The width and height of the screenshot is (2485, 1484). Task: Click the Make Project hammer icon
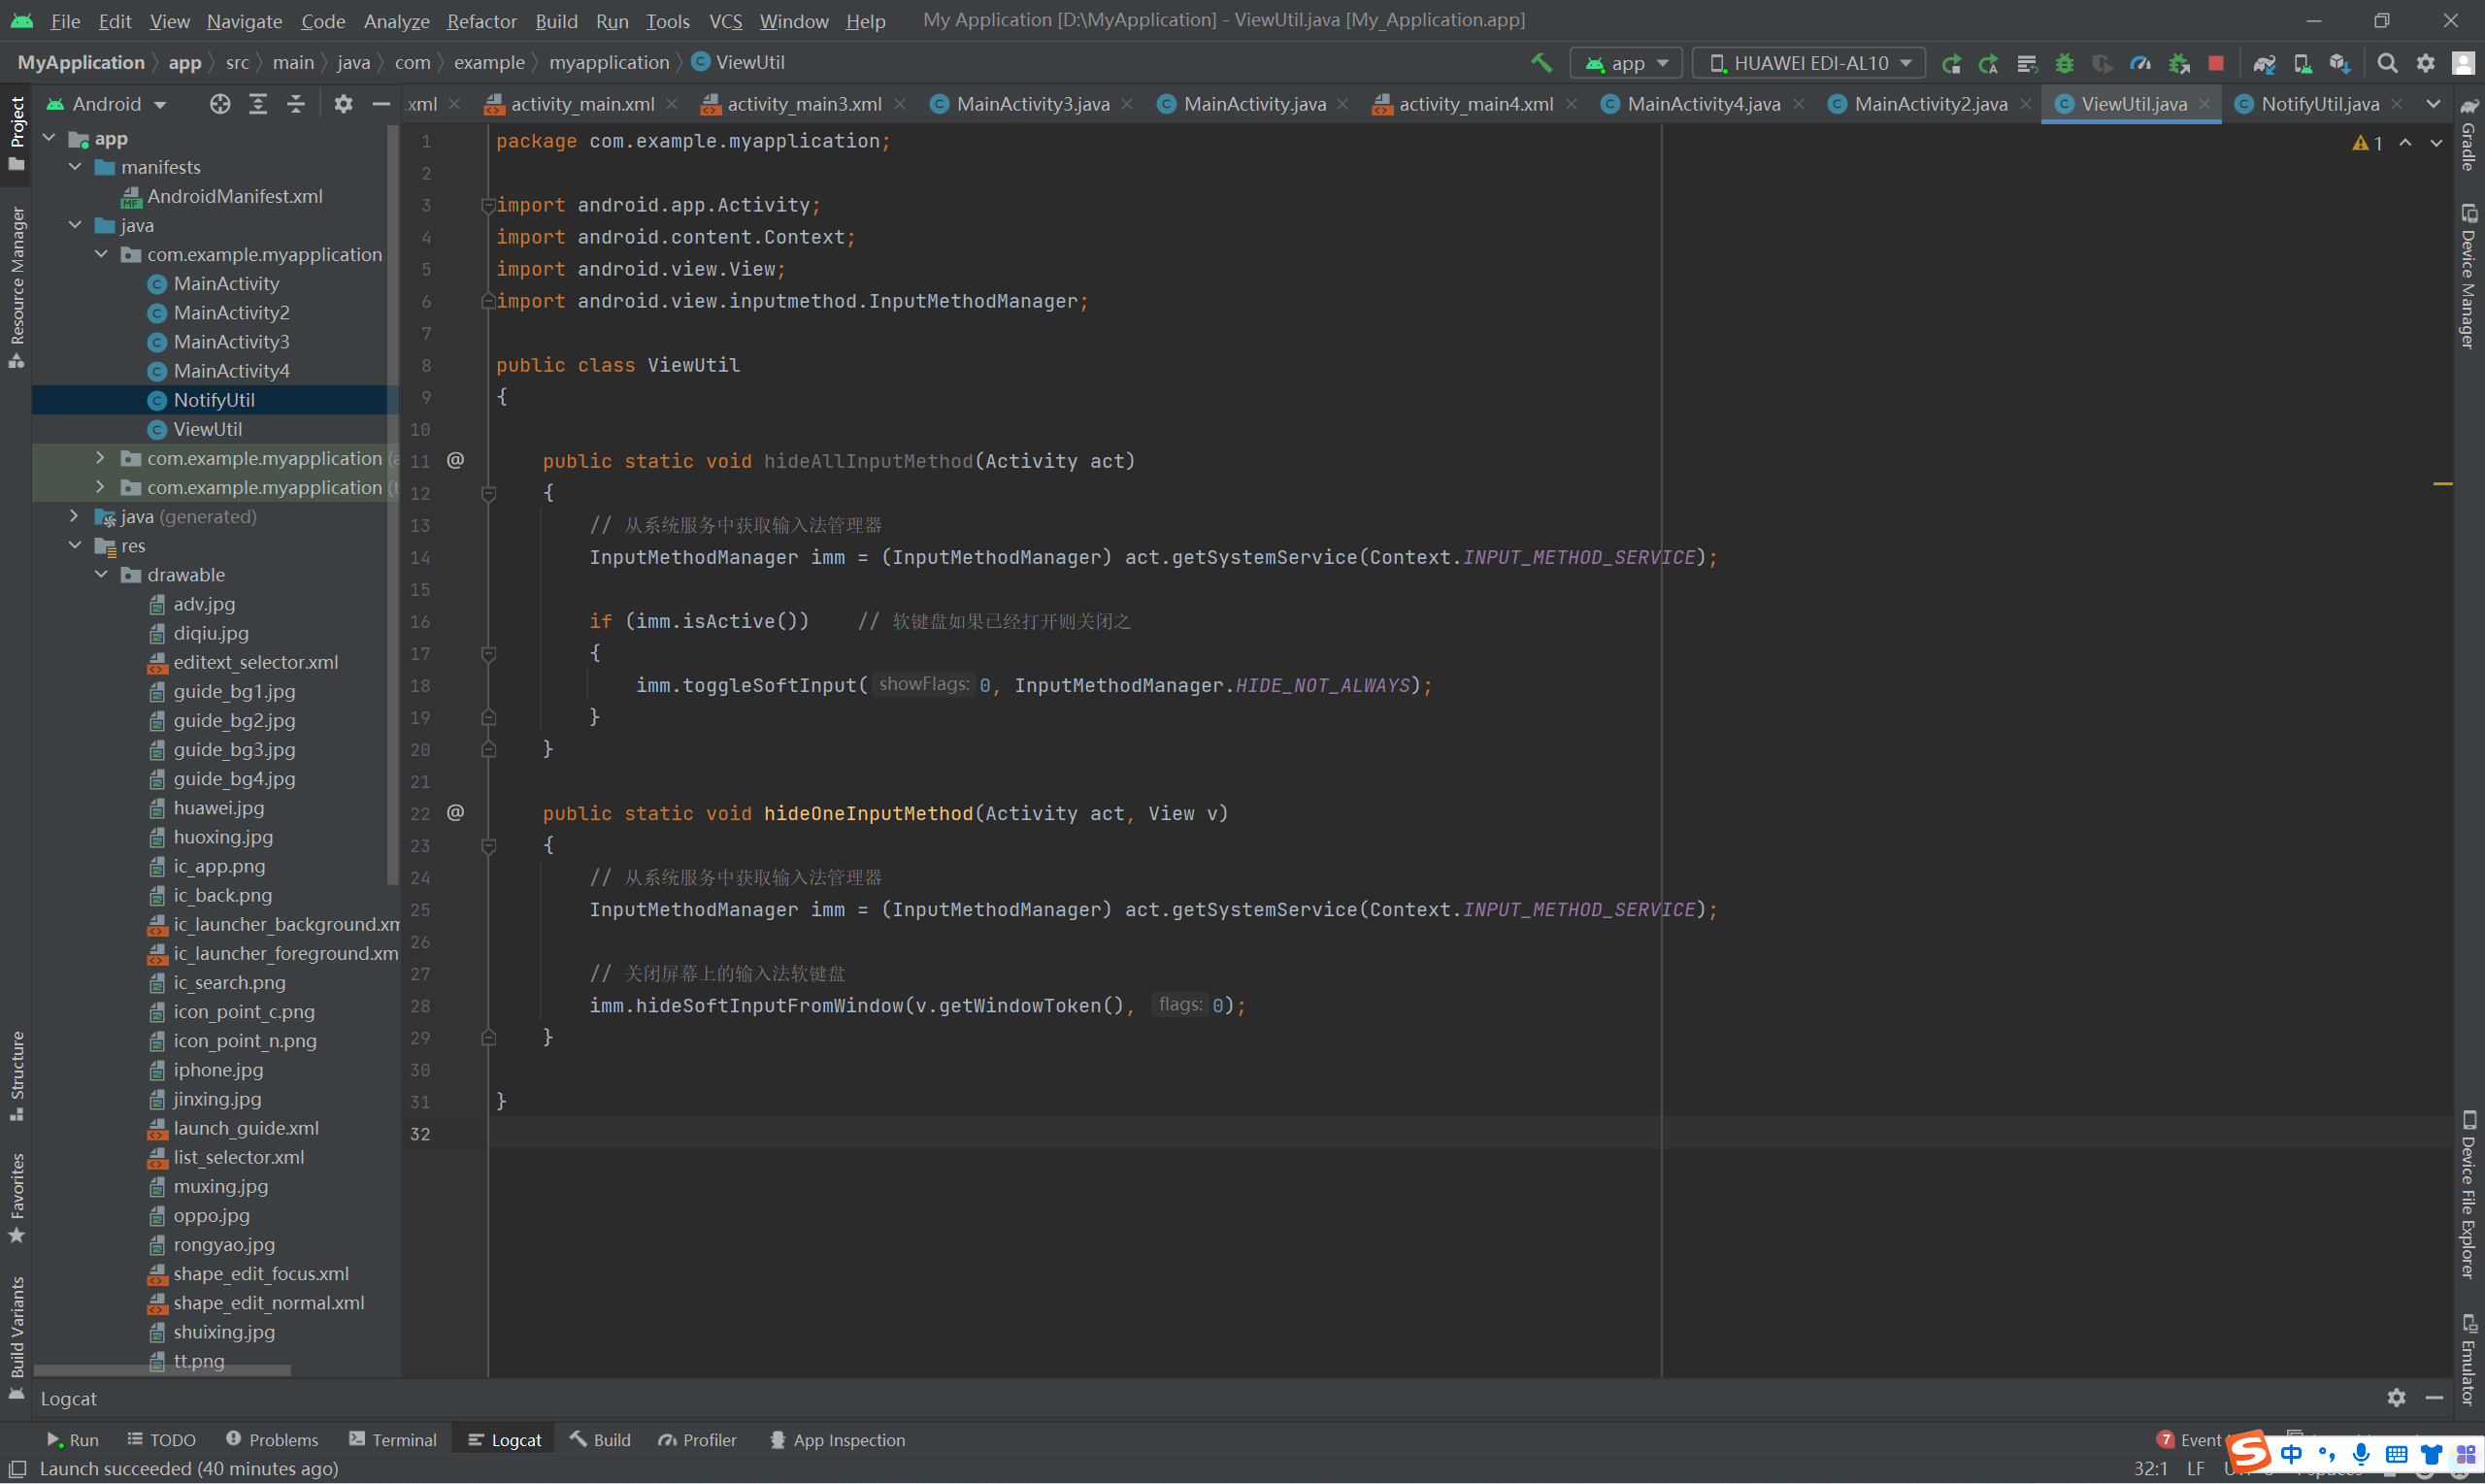point(1541,63)
